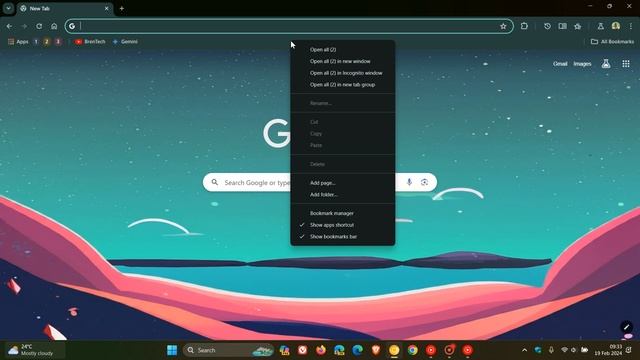
Task: Choose Add folder... from context menu
Action: [x=342, y=194]
